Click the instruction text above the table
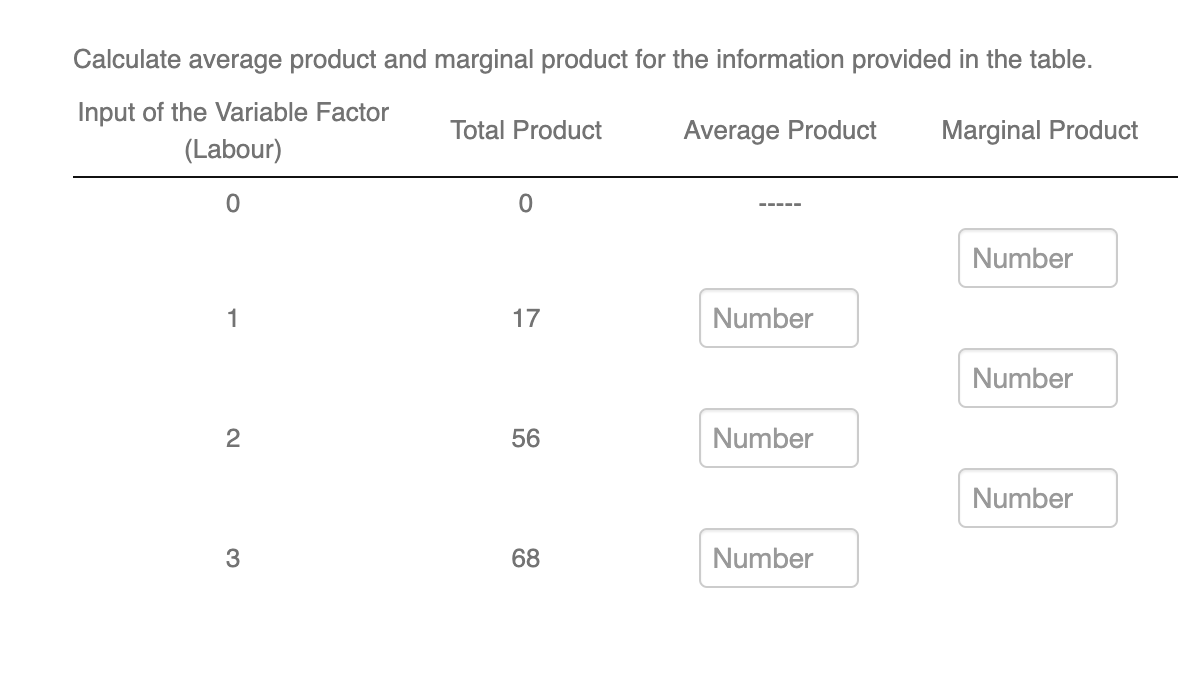Viewport: 1192px width, 688px height. tap(583, 59)
